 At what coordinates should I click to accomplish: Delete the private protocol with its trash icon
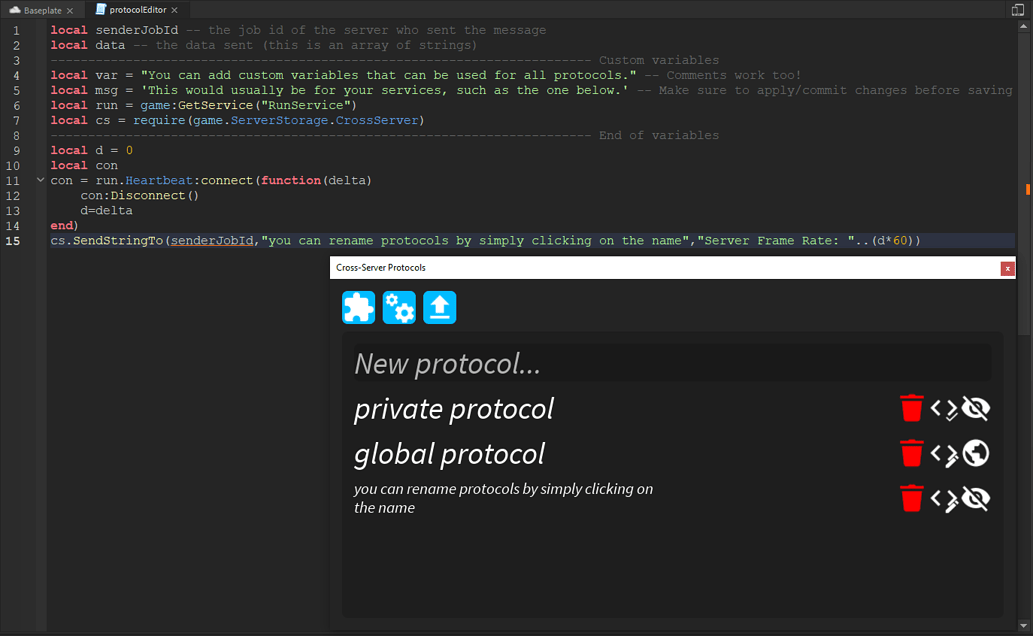point(911,408)
